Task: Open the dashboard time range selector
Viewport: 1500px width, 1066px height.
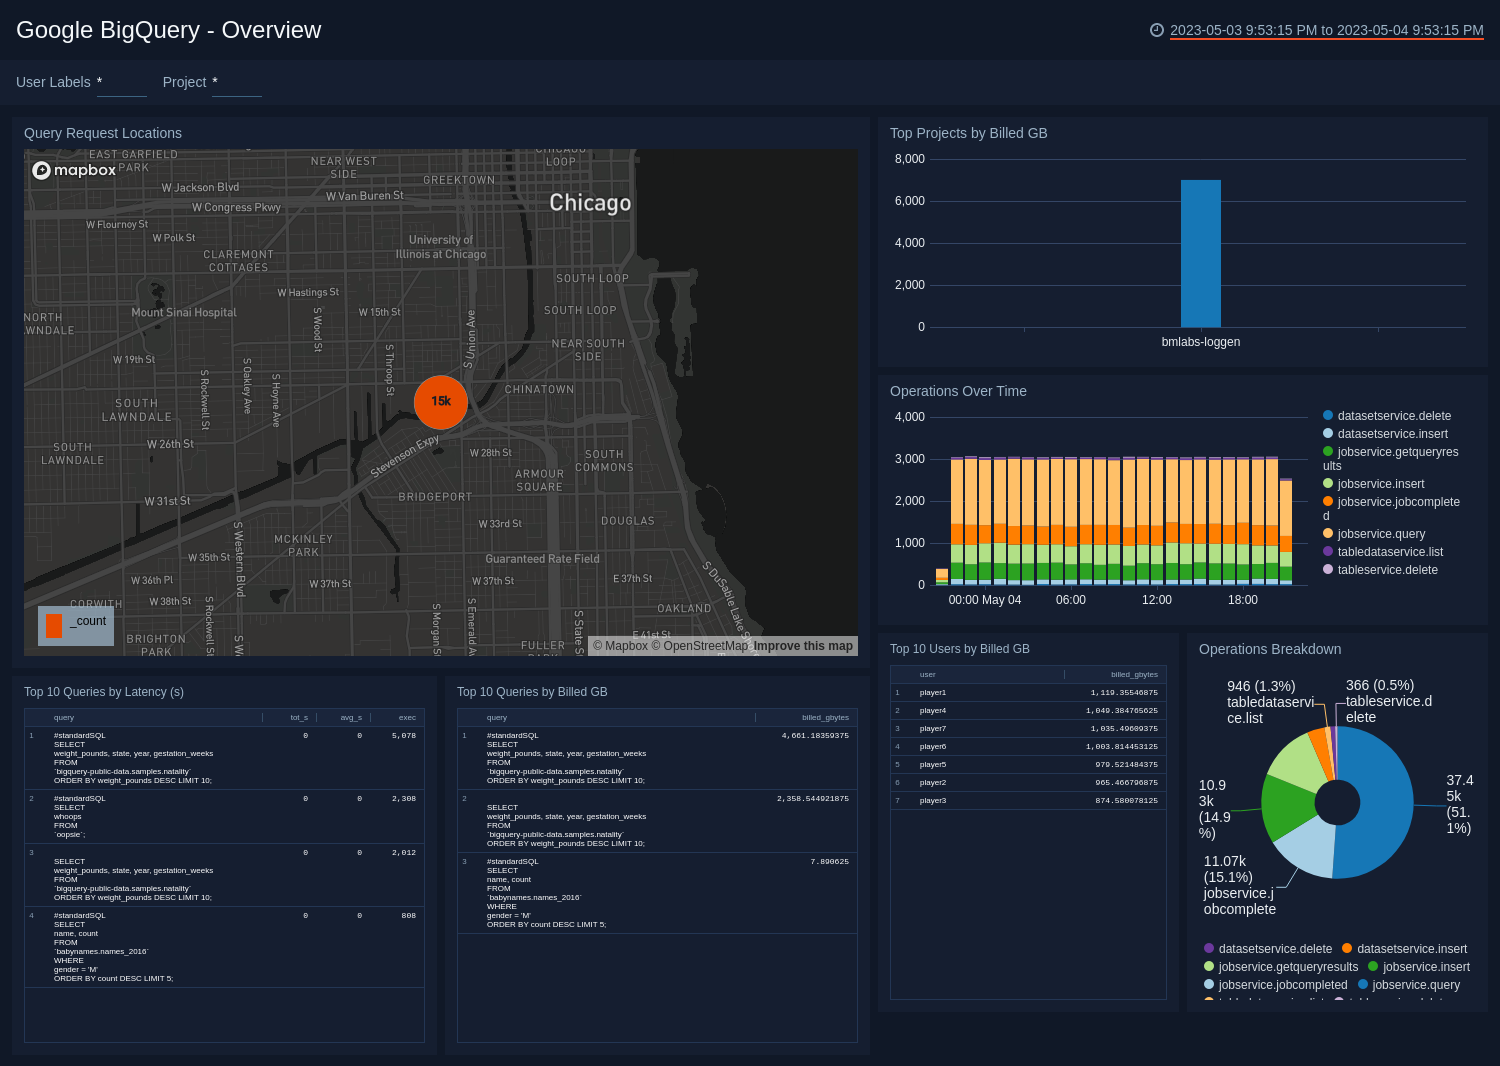Action: click(x=1326, y=30)
